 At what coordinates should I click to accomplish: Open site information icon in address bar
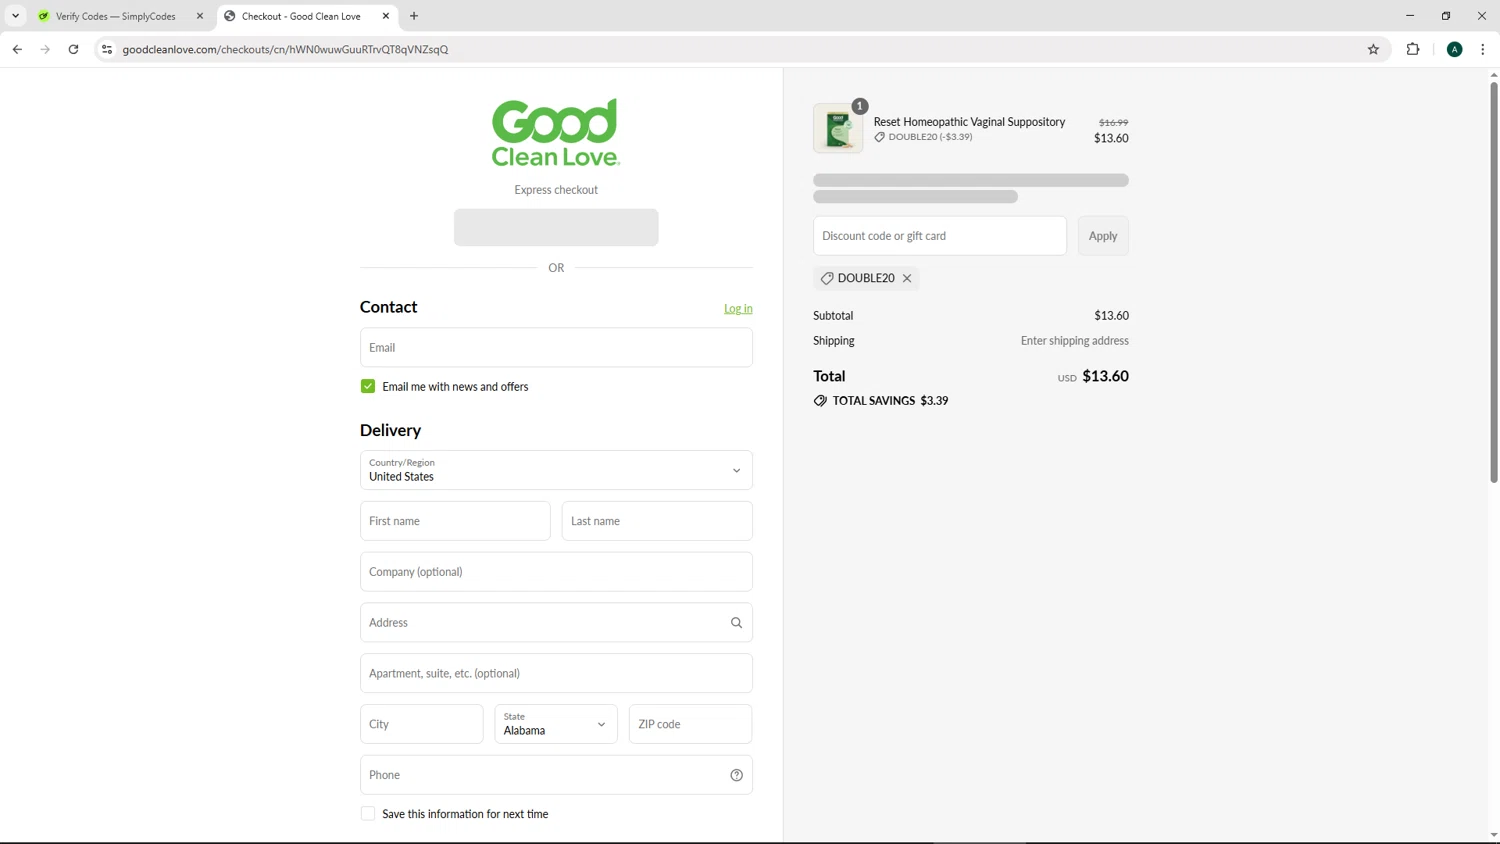(107, 49)
